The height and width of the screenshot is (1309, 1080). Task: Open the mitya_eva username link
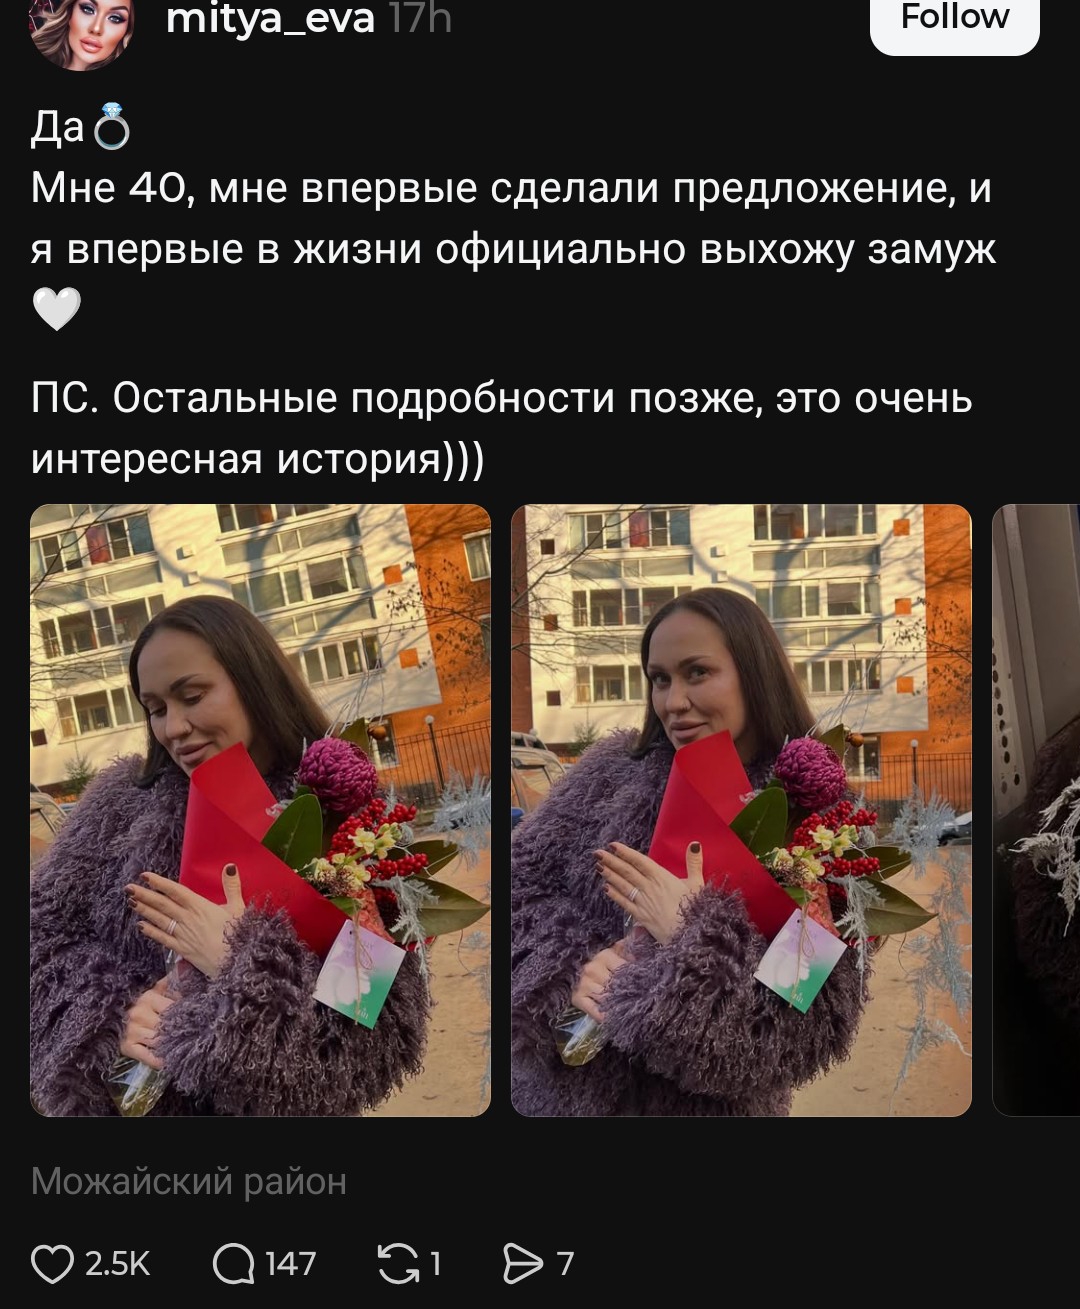270,18
